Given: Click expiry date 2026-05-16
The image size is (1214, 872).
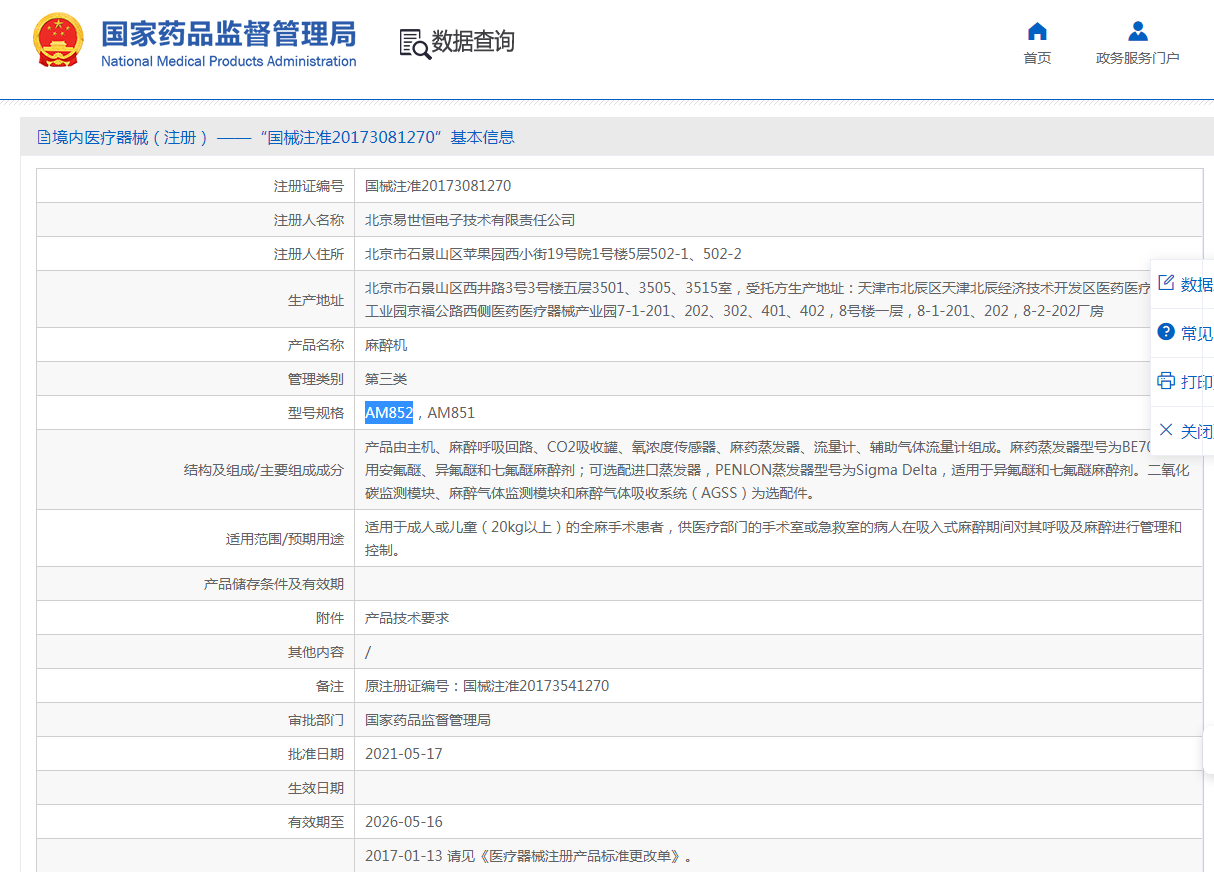Looking at the screenshot, I should coord(404,822).
